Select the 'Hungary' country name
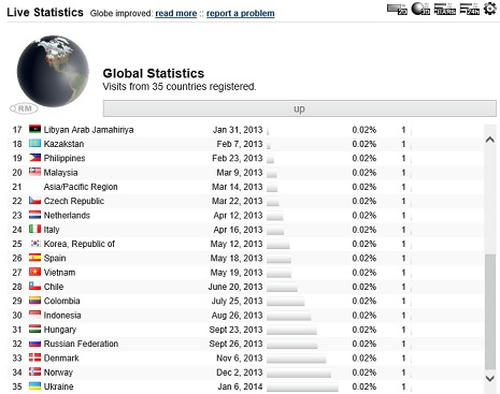 (x=60, y=330)
